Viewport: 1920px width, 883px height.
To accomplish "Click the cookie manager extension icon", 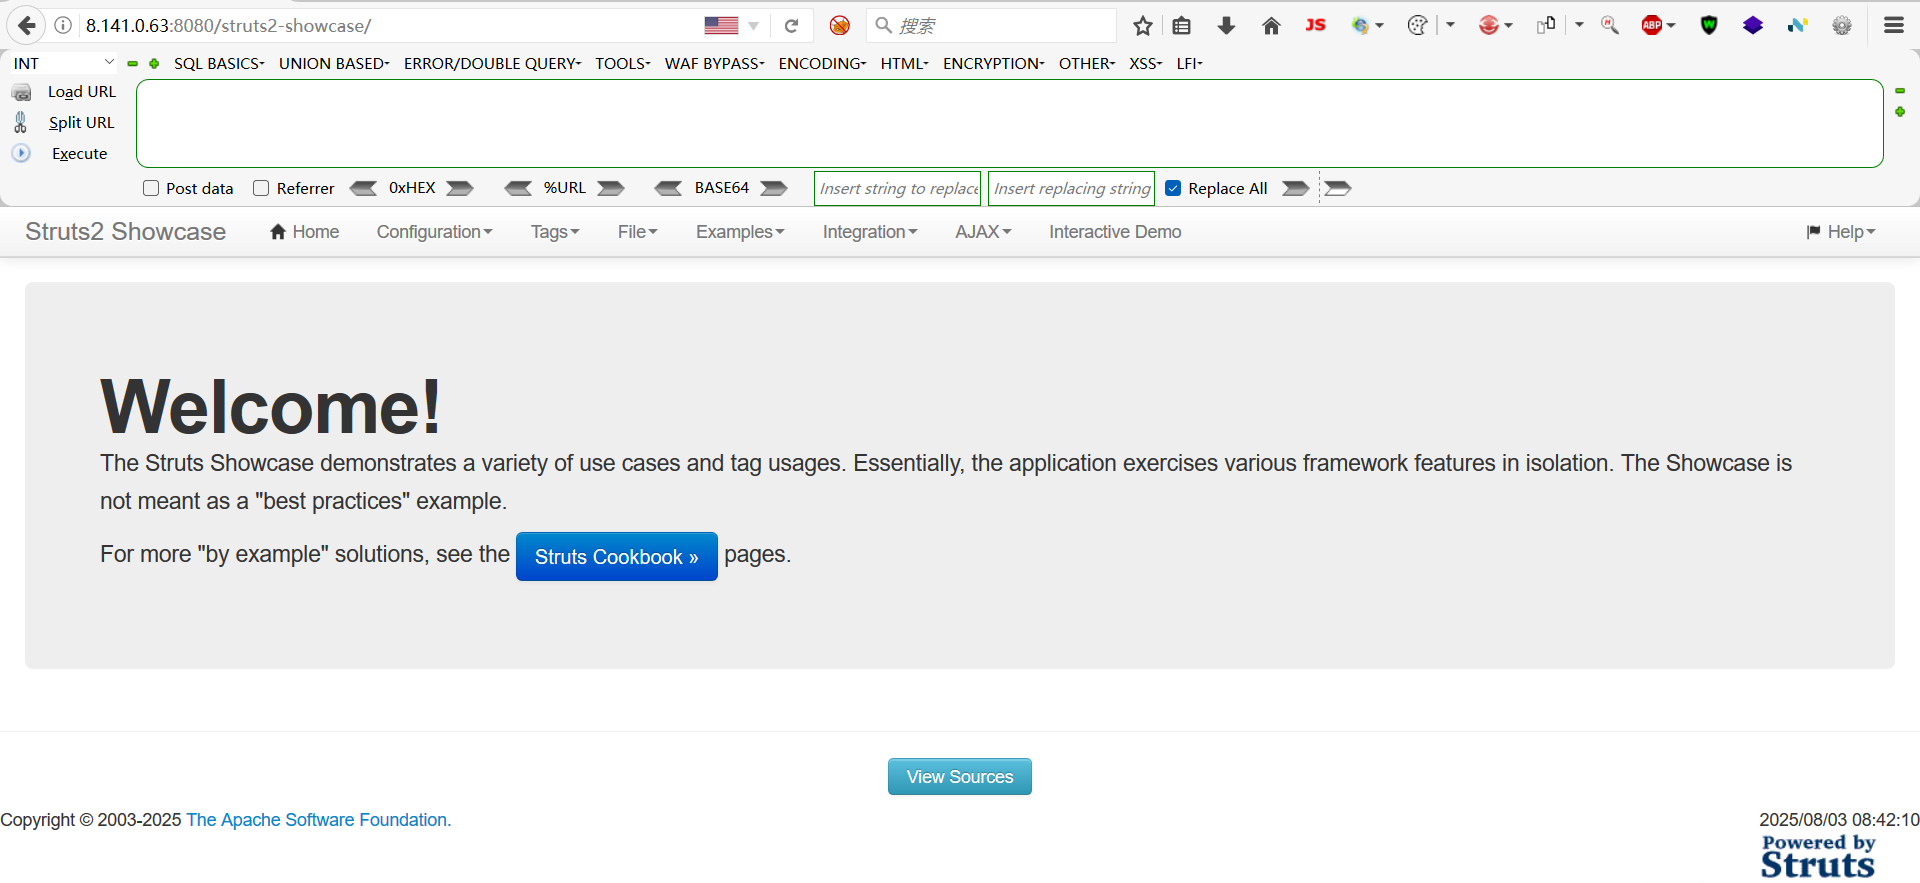I will 1417,26.
